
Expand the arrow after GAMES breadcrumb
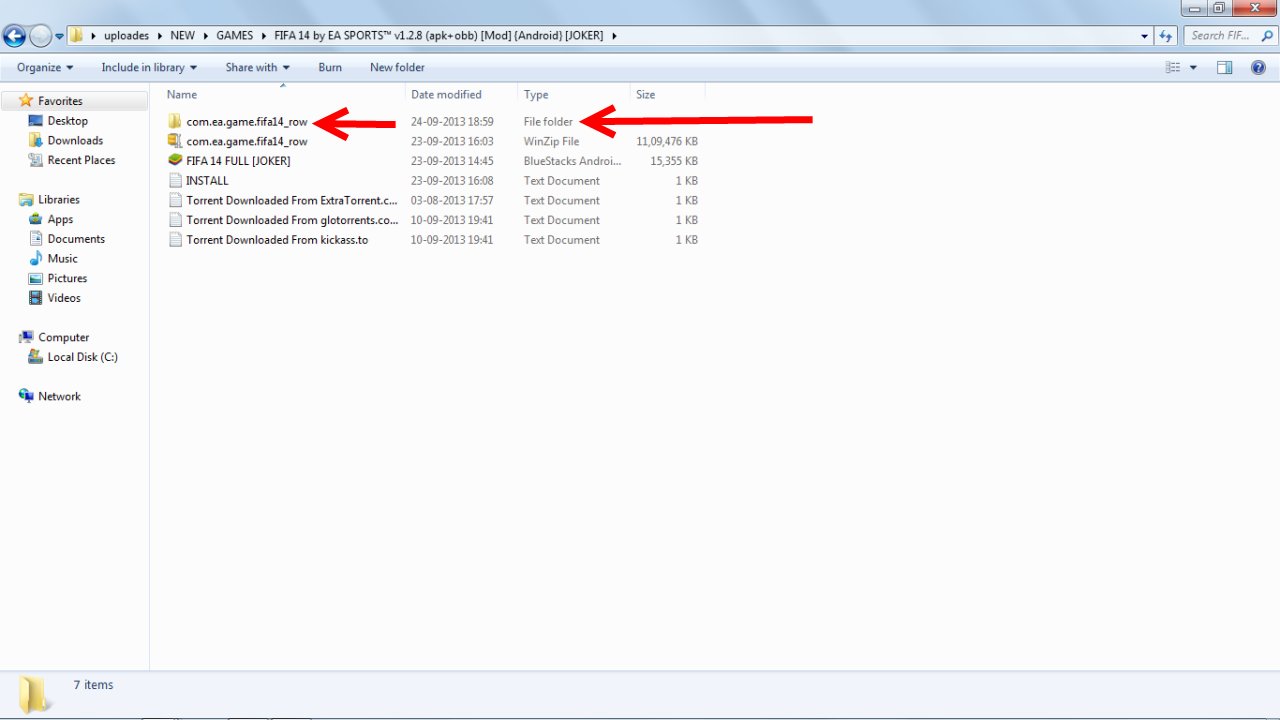[264, 35]
